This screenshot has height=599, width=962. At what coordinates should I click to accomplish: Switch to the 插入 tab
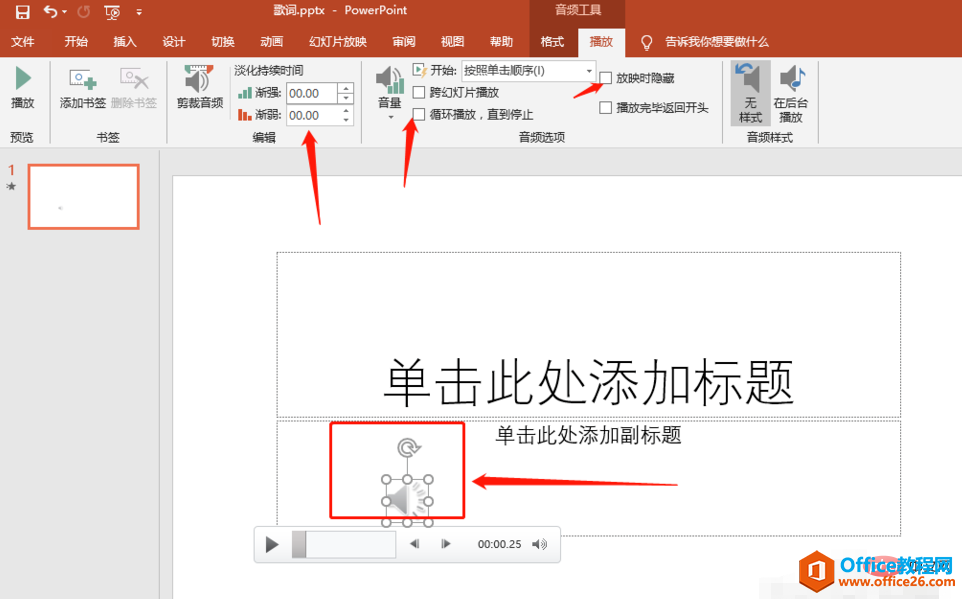click(x=125, y=42)
